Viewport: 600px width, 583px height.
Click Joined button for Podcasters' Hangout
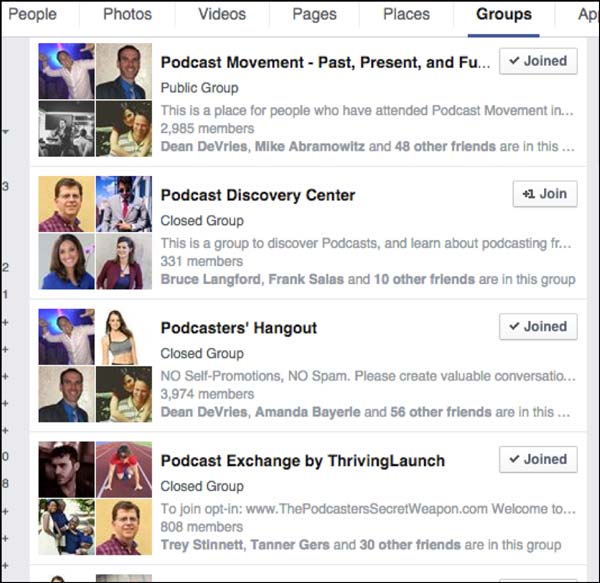pos(538,326)
